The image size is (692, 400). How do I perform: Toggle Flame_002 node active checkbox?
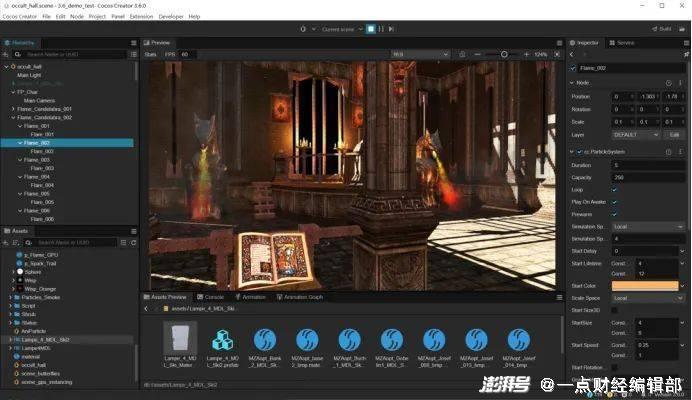point(573,68)
